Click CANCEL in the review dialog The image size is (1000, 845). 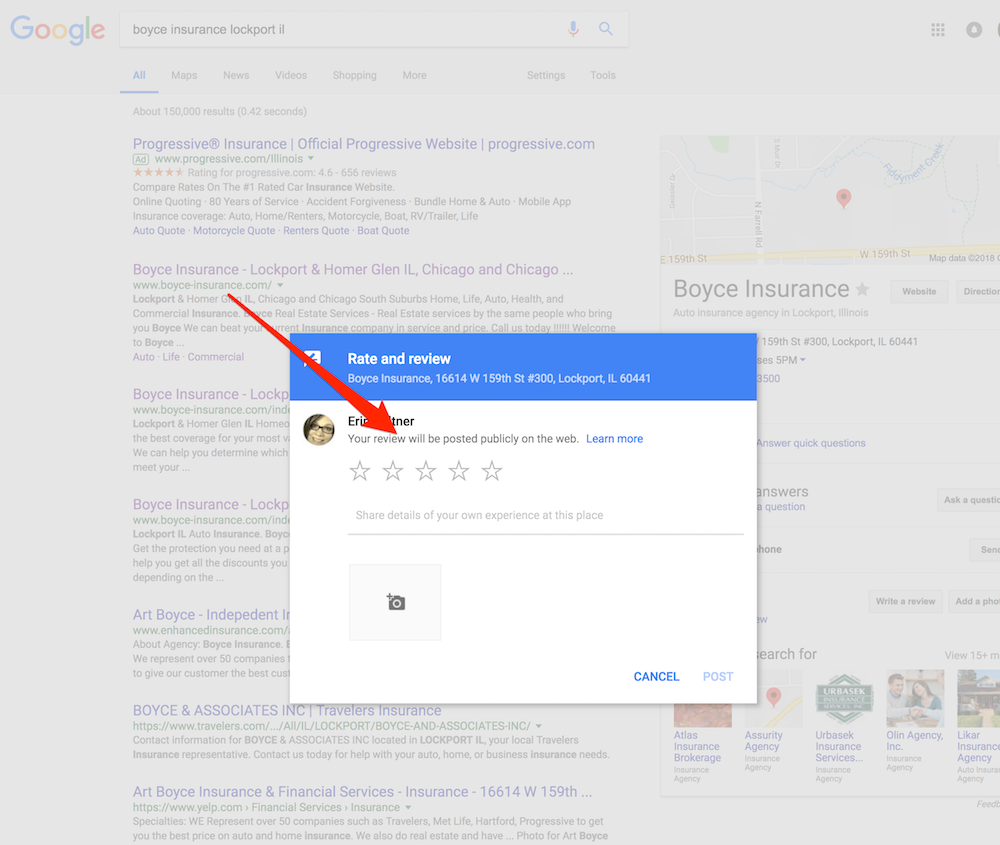(656, 677)
